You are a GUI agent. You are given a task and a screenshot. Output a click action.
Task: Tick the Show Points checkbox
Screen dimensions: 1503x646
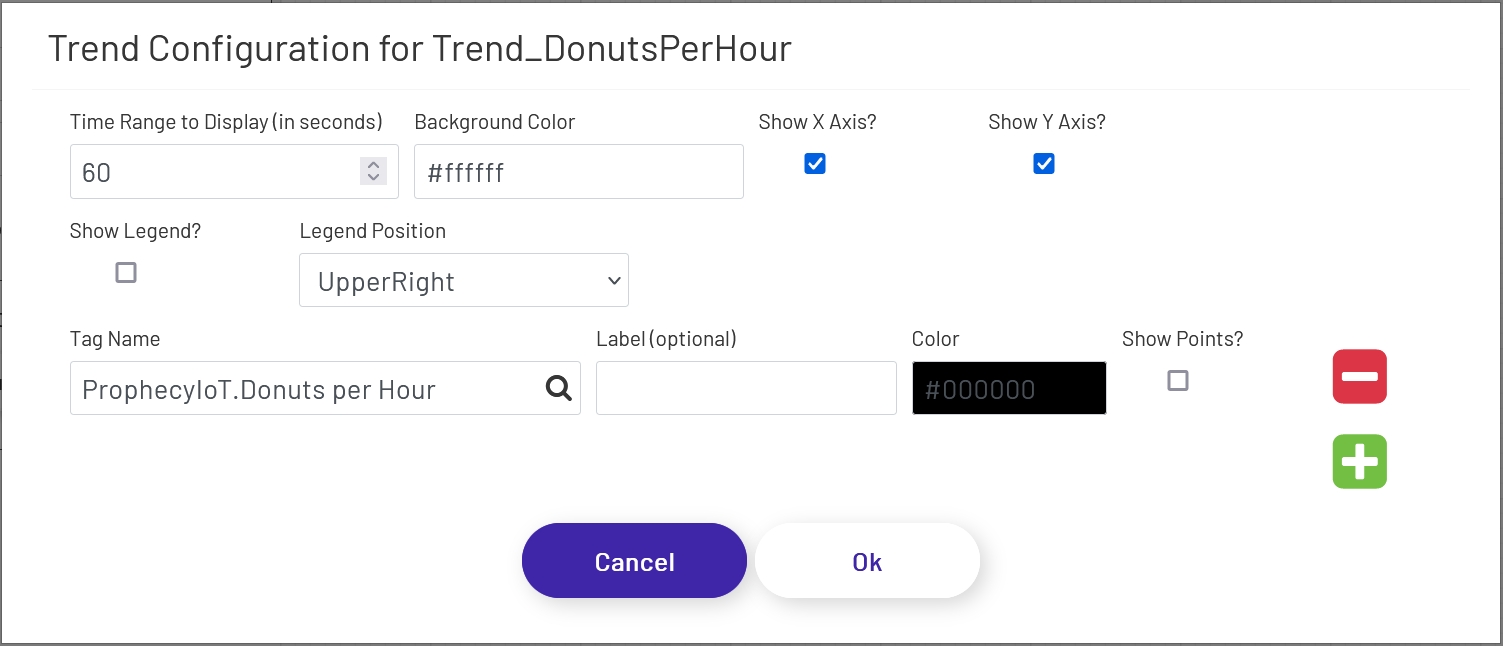tap(1178, 380)
